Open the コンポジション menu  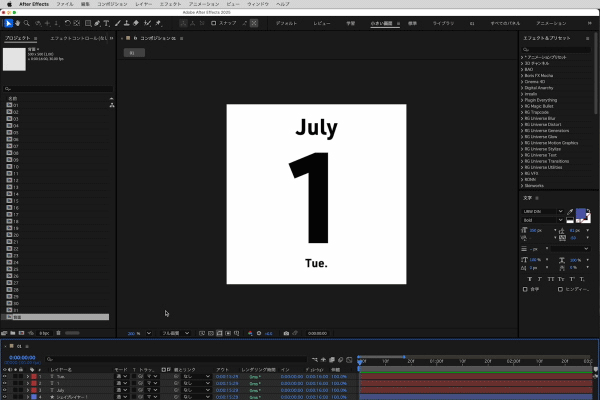[112, 4]
